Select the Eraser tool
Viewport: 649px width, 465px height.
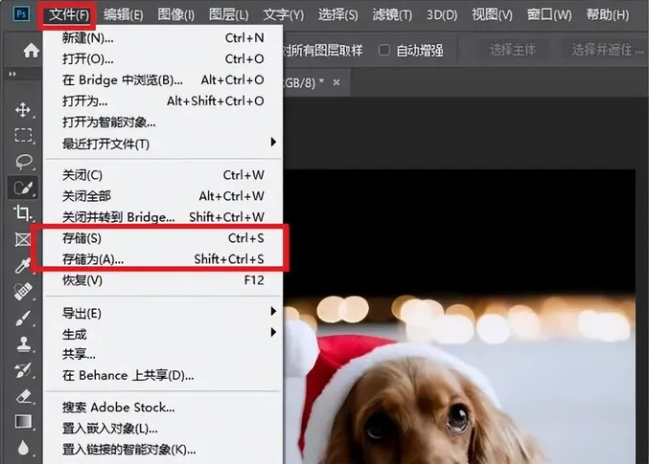tap(24, 396)
